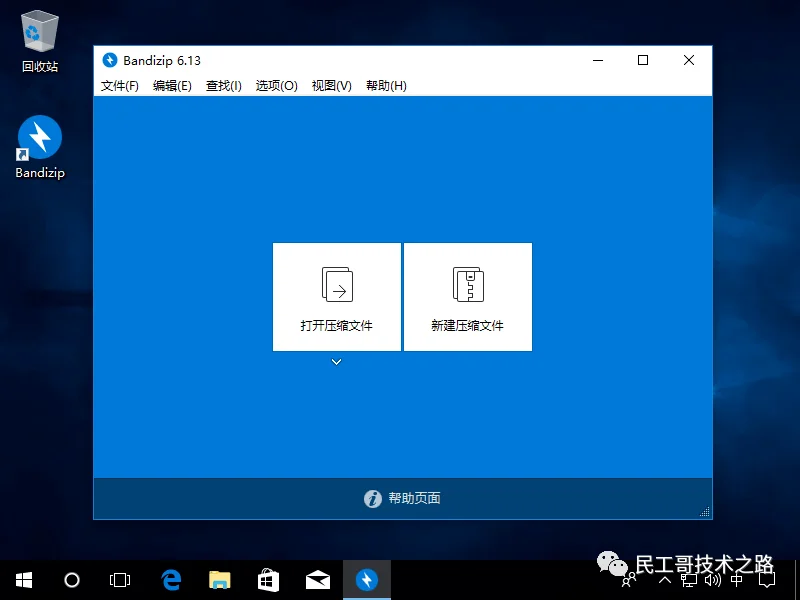Open Task View from the taskbar

click(120, 580)
